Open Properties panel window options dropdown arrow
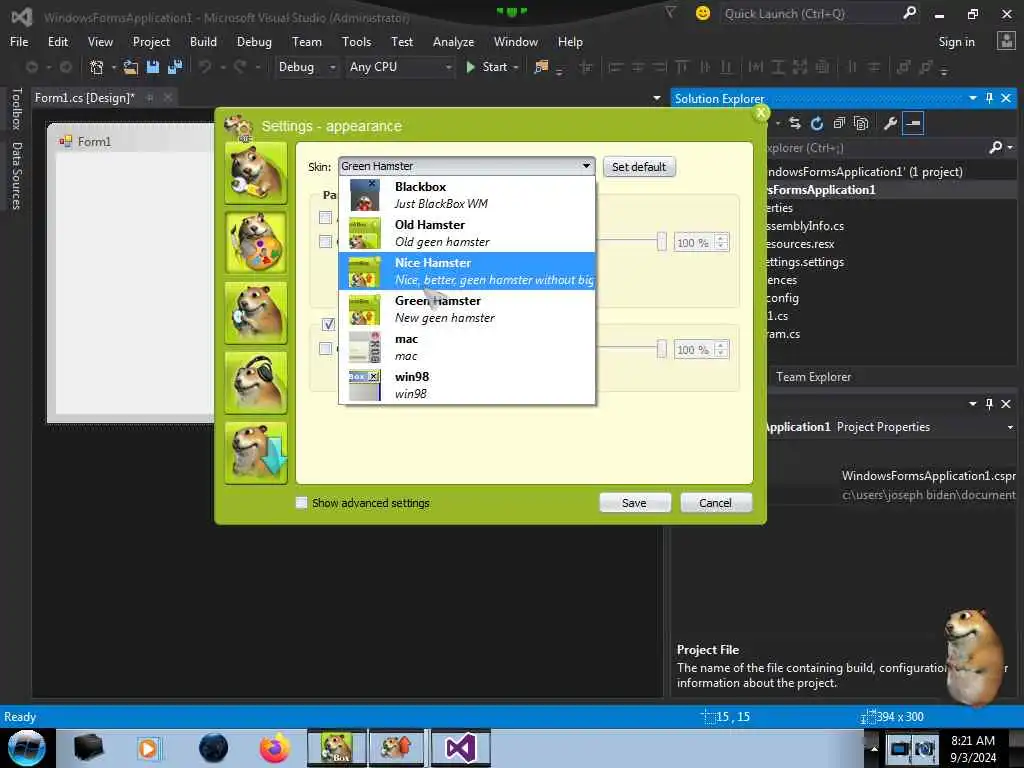 click(x=972, y=404)
